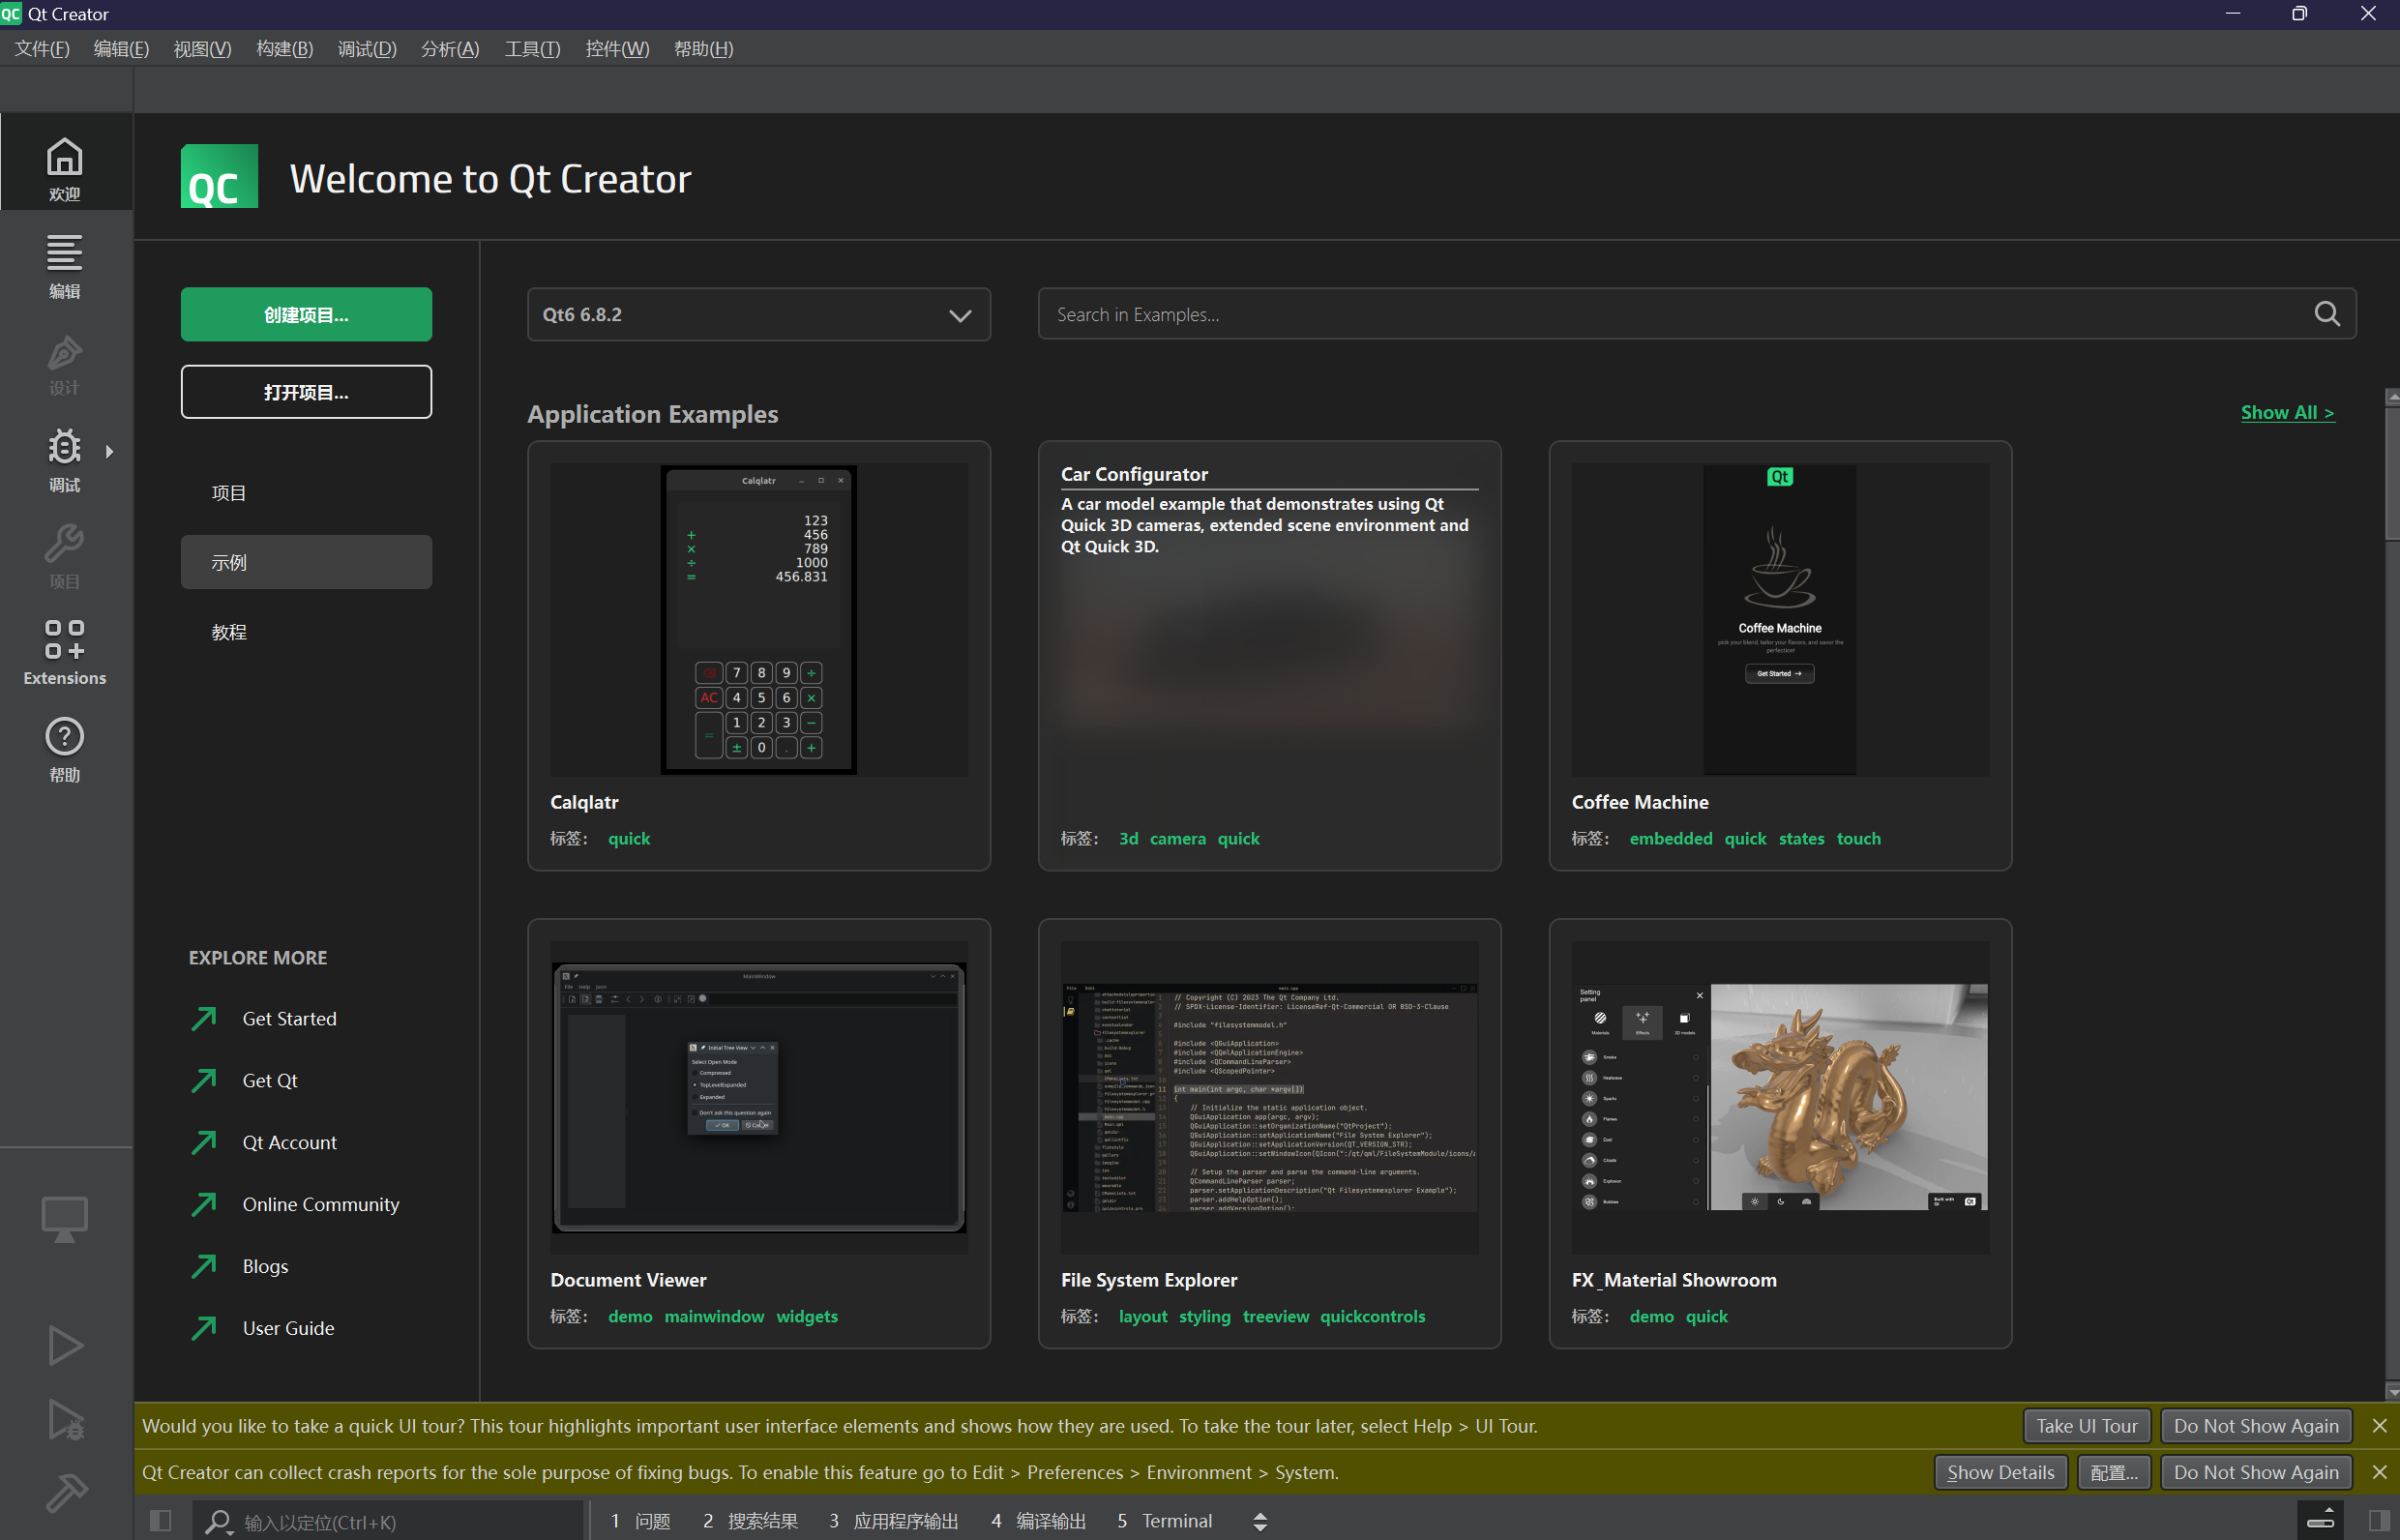The height and width of the screenshot is (1540, 2400).
Task: Click the Build hammer icon
Action: coord(65,1493)
